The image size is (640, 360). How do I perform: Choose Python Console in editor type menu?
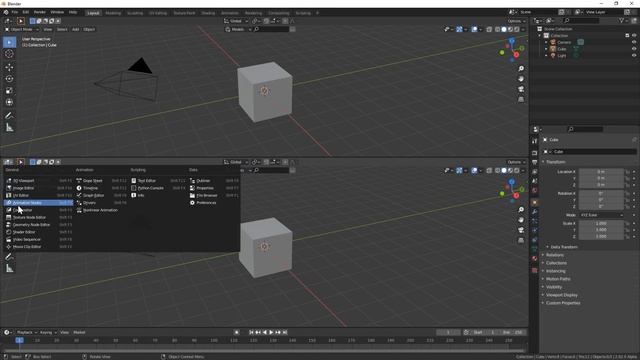pyautogui.click(x=158, y=188)
